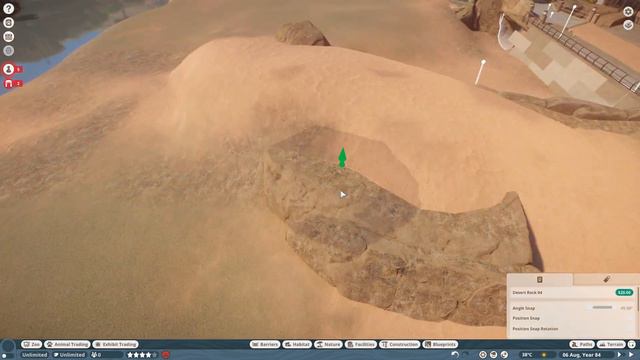Open settings gear at top right
Viewport: 640px width, 360px height.
[x=628, y=11]
